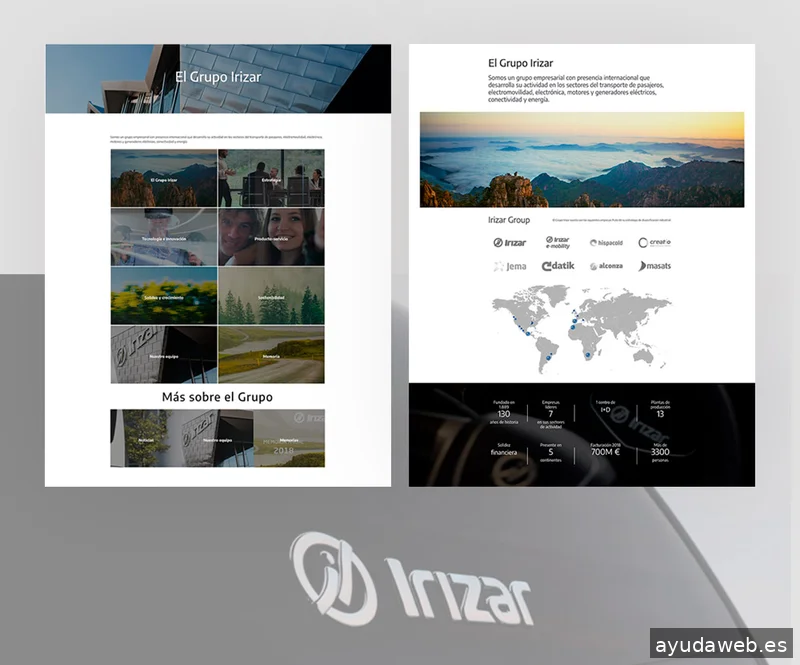This screenshot has width=800, height=665.
Task: Open the Masats brand logo
Action: point(654,266)
